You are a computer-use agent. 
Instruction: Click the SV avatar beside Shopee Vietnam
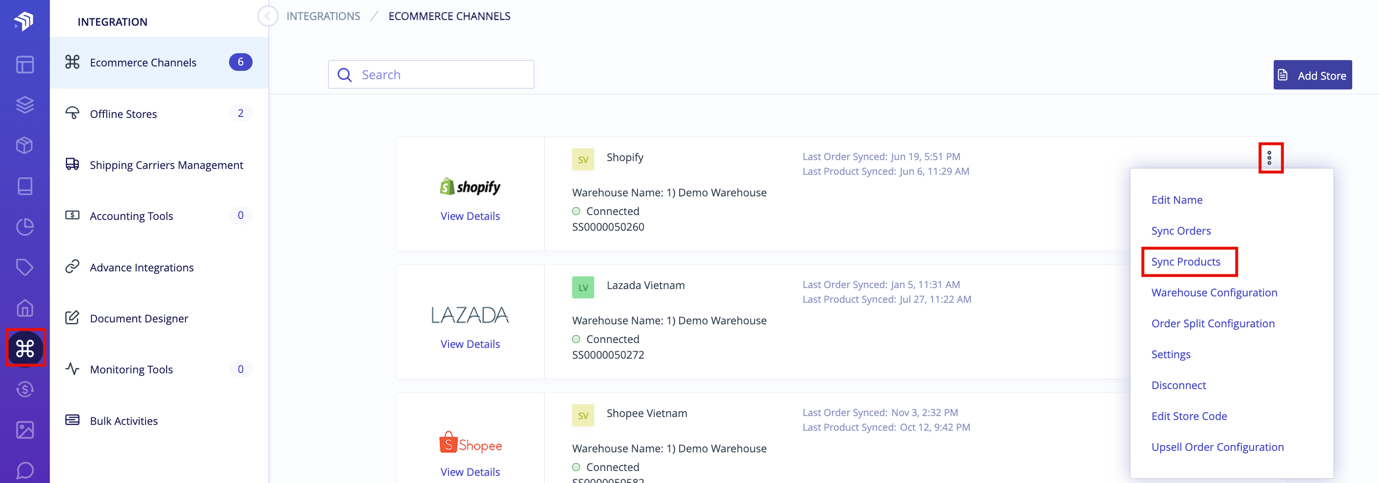coord(583,415)
